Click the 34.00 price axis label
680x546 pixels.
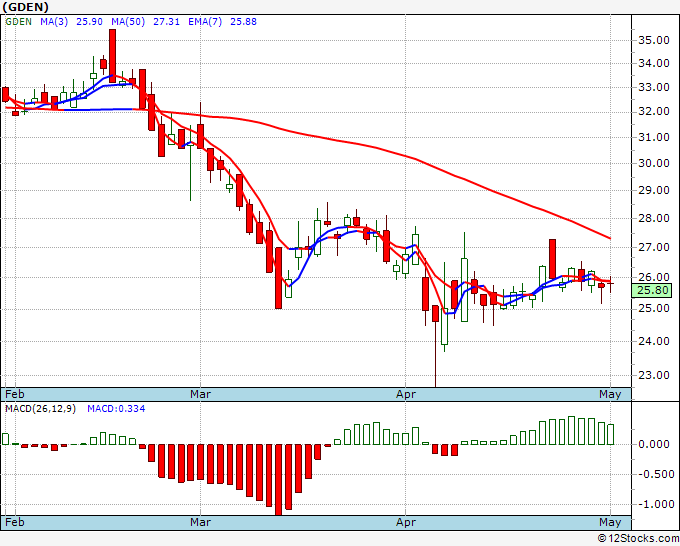tap(654, 63)
